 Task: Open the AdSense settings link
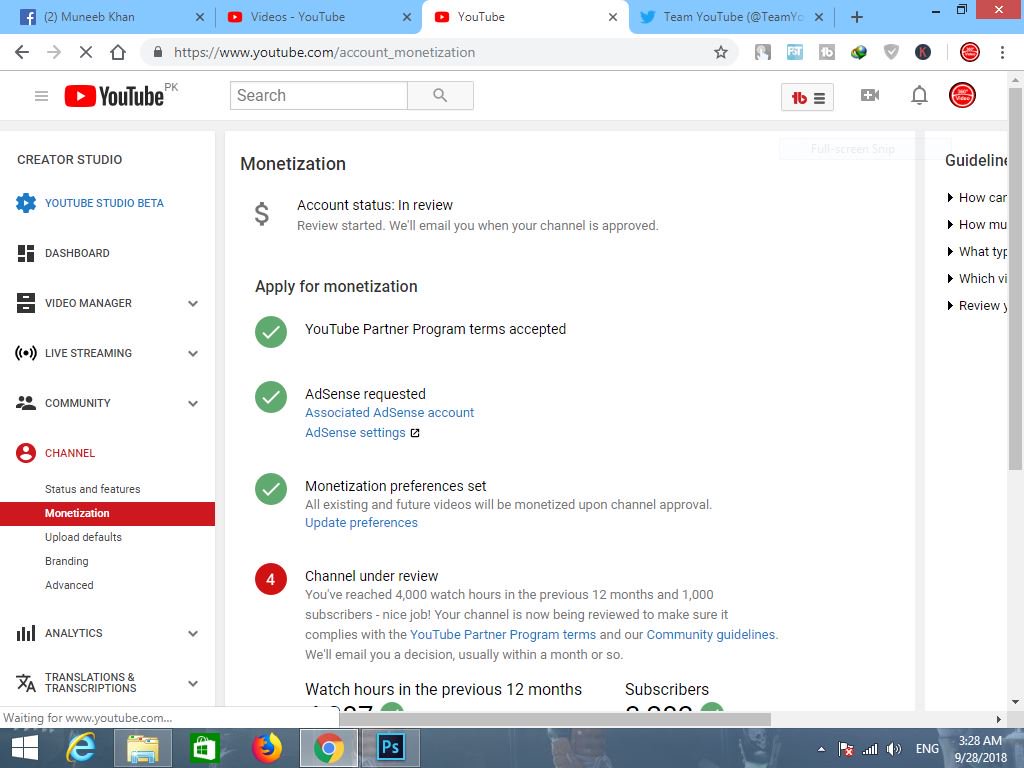pyautogui.click(x=355, y=432)
